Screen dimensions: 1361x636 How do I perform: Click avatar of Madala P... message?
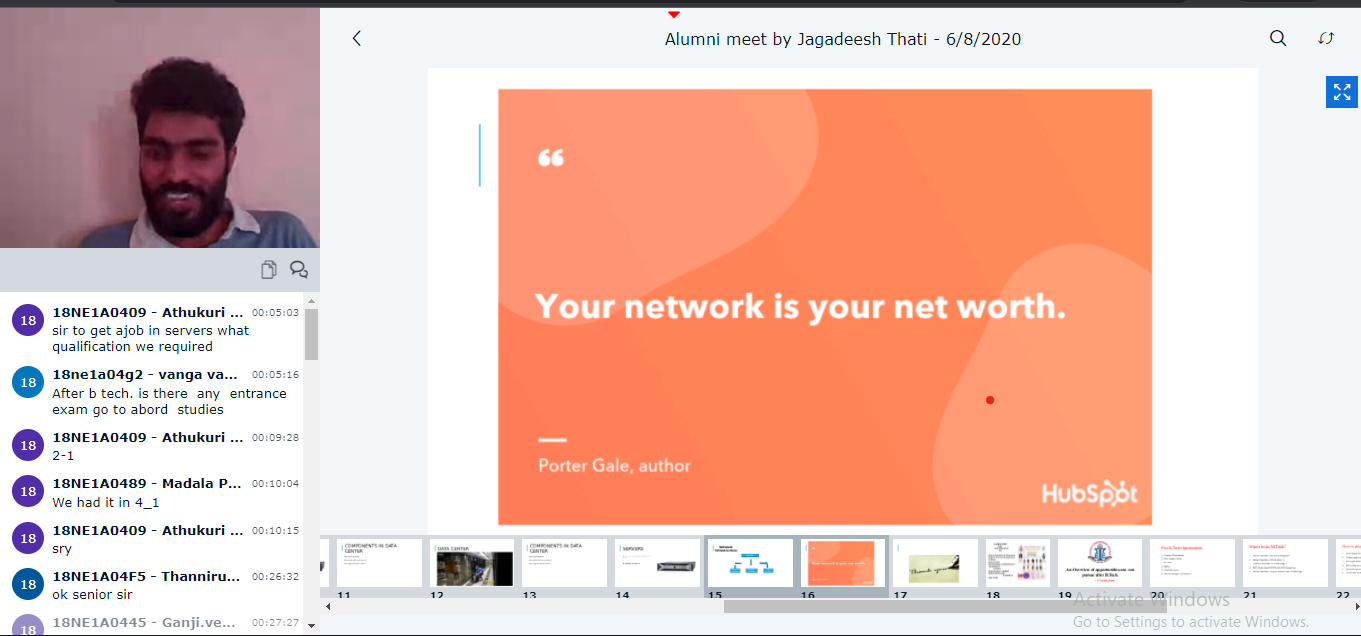pyautogui.click(x=28, y=491)
